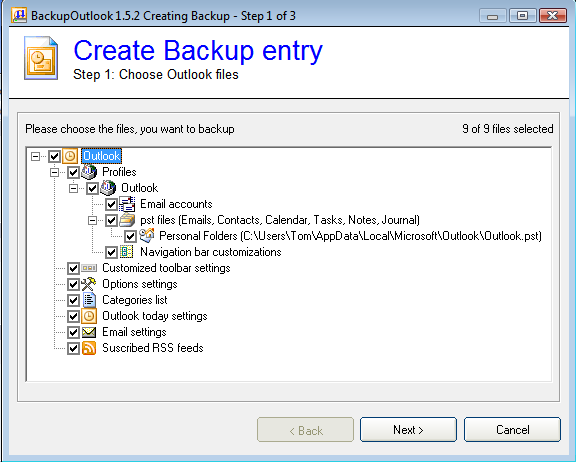Select pst files (Emails, Contacts...) row text
This screenshot has height=462, width=576.
[x=280, y=220]
